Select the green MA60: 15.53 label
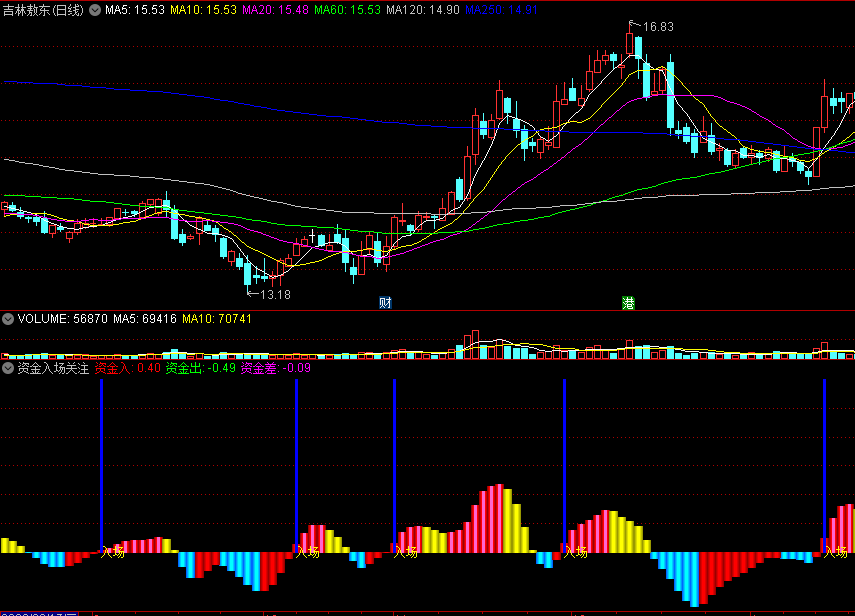 [347, 10]
